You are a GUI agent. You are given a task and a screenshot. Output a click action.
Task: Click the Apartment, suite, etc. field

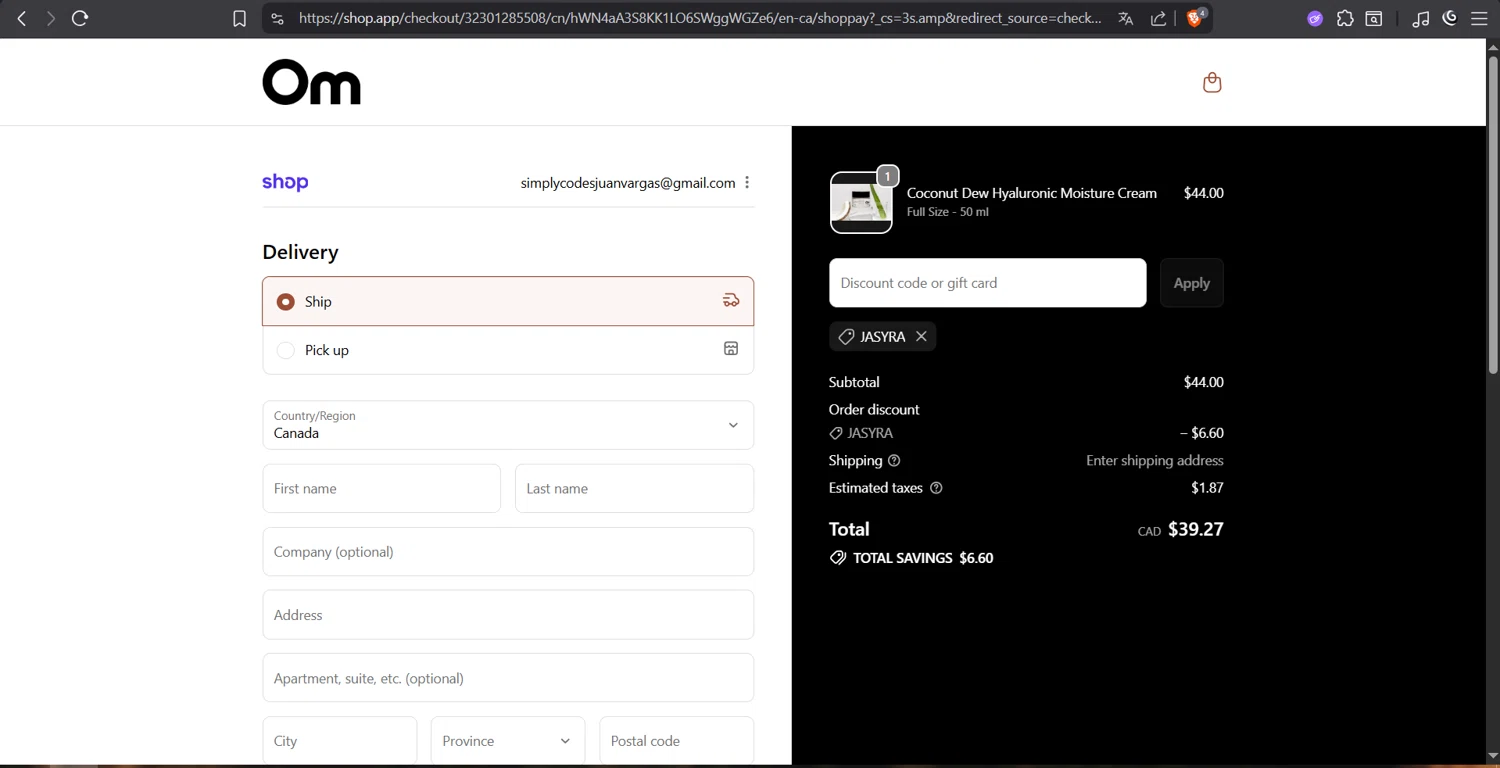(x=508, y=678)
